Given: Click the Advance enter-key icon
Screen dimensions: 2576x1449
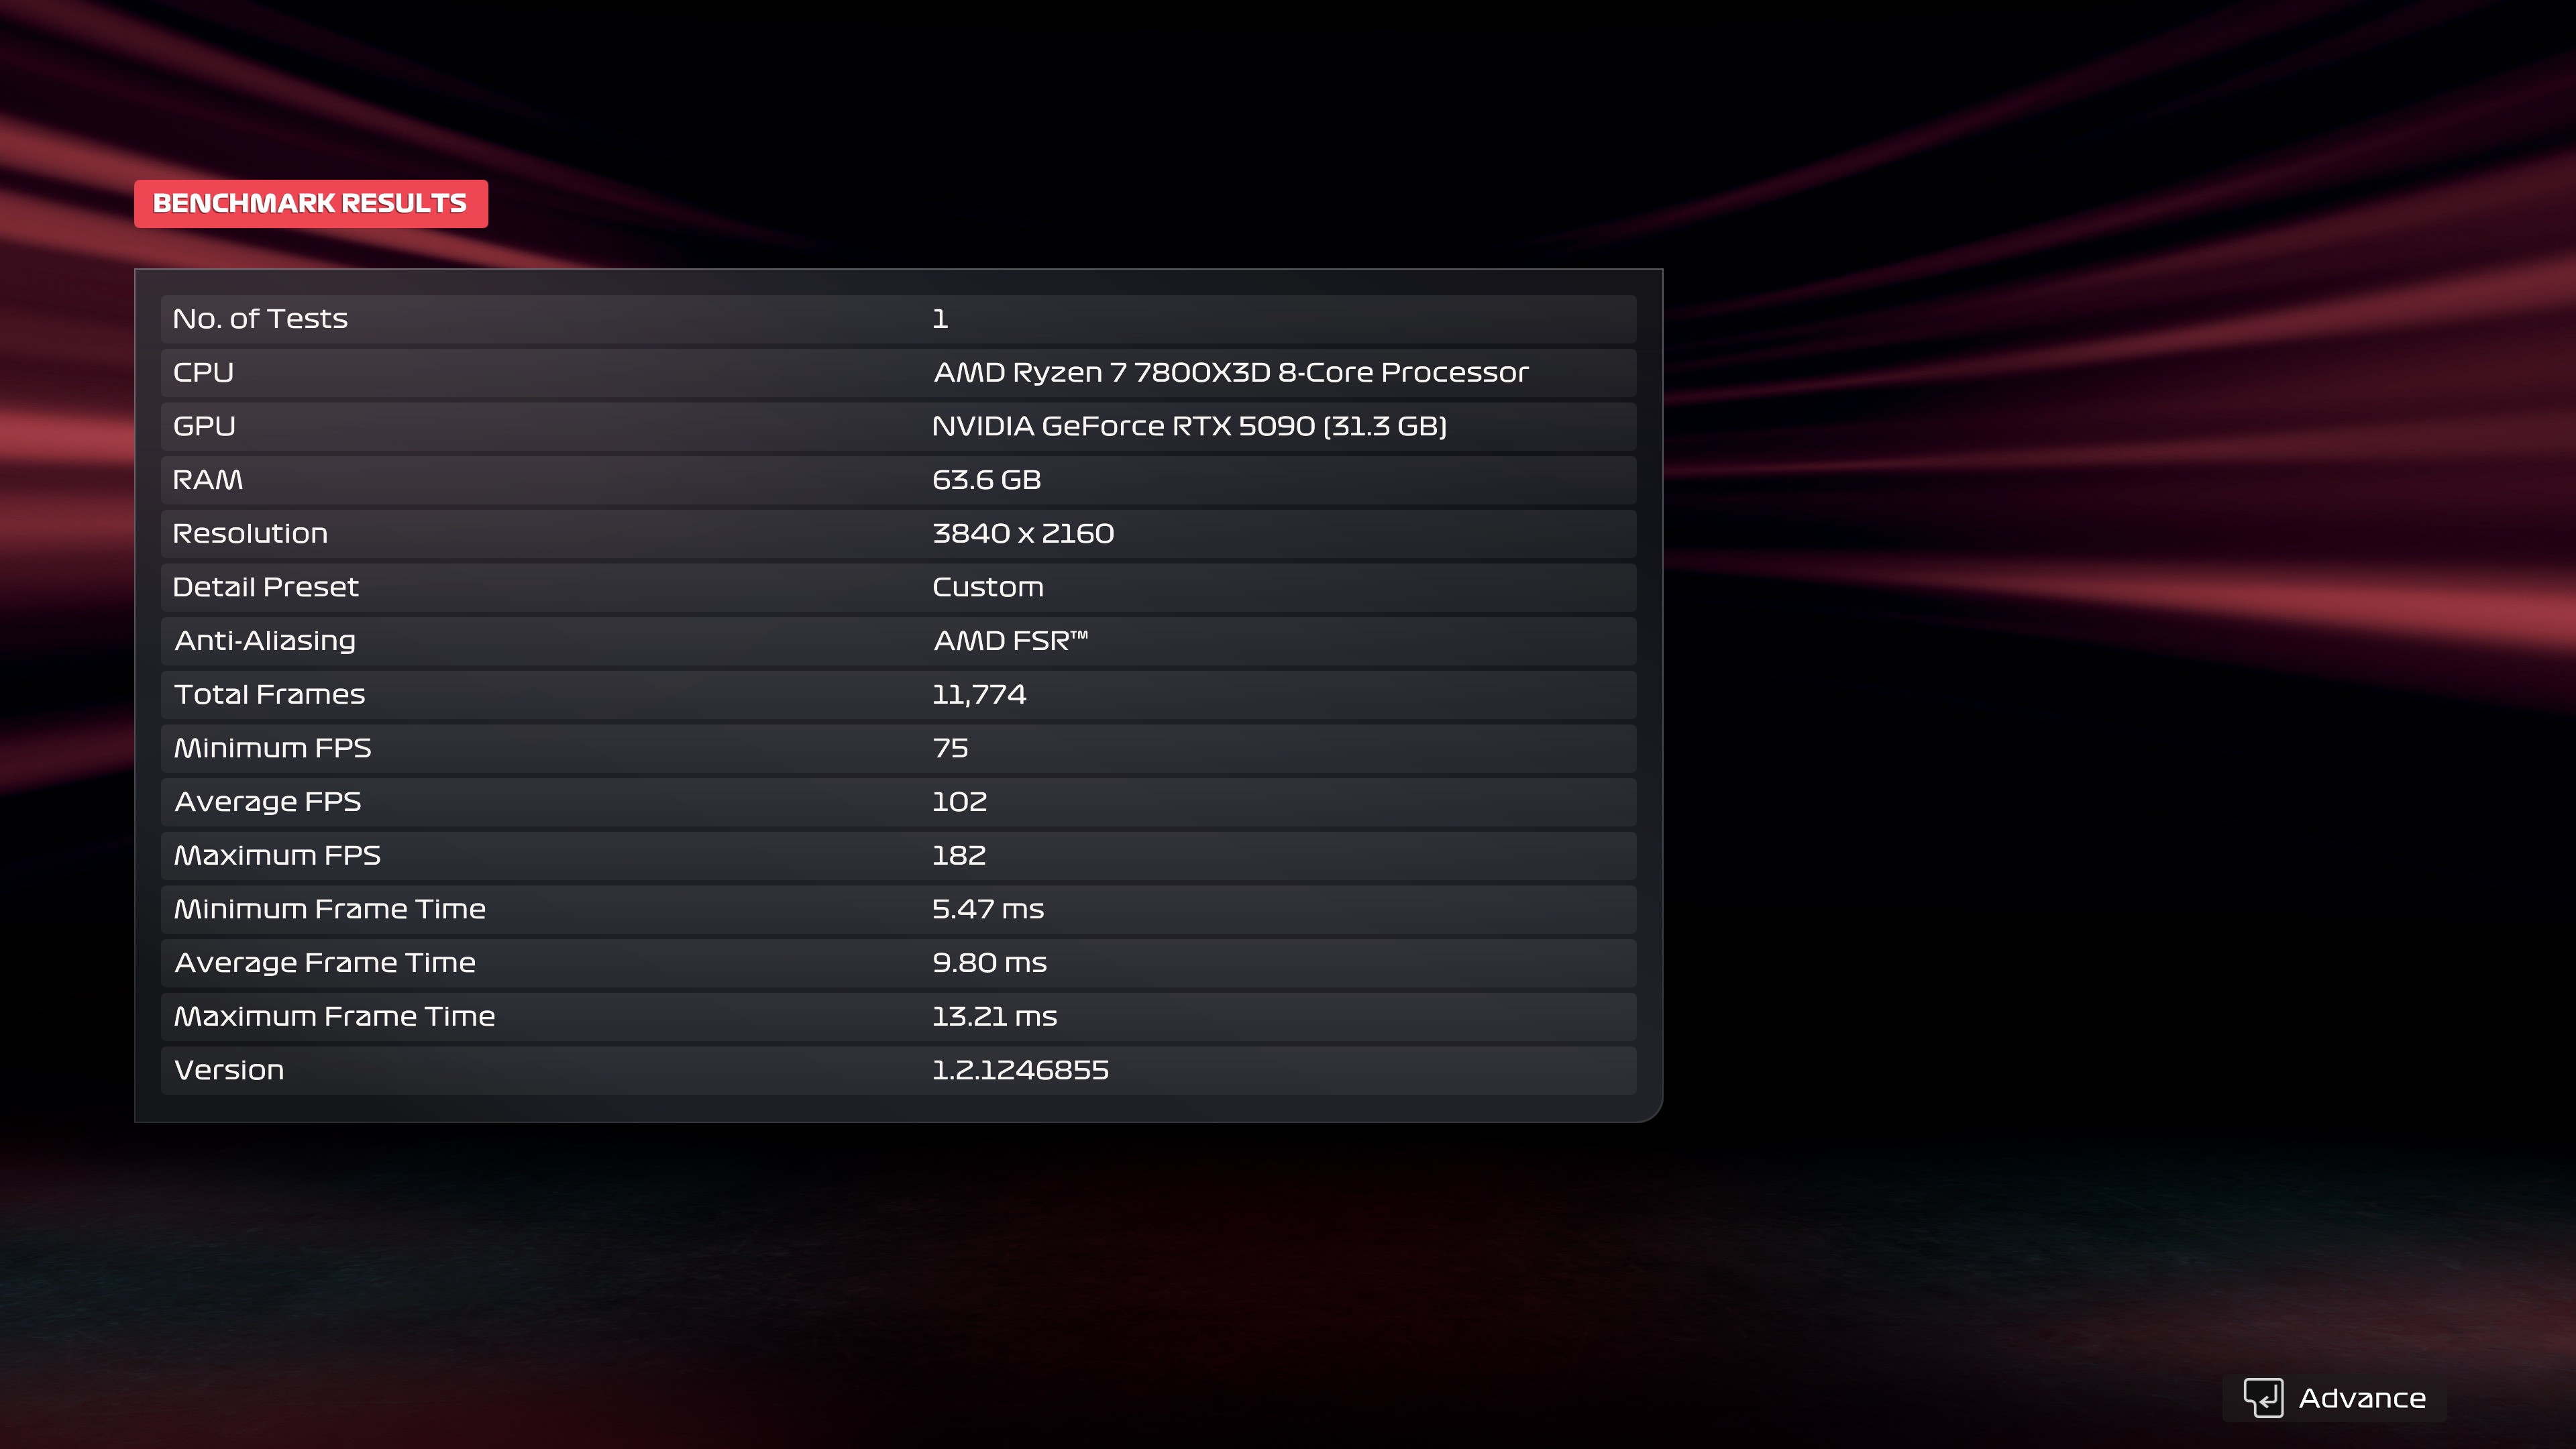Looking at the screenshot, I should [x=2263, y=1397].
